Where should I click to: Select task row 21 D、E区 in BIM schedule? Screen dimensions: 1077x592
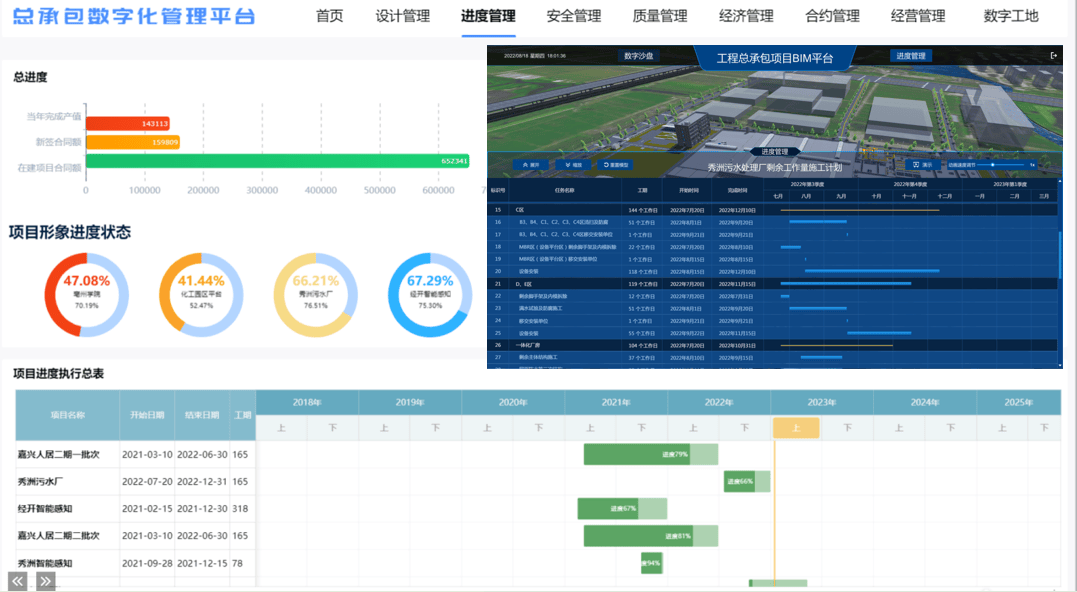click(x=773, y=284)
